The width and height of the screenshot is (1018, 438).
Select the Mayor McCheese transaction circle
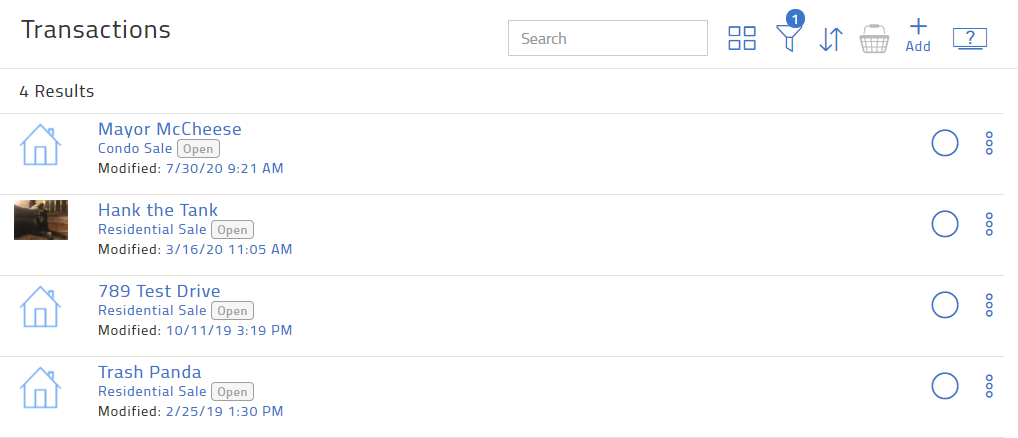pyautogui.click(x=945, y=143)
